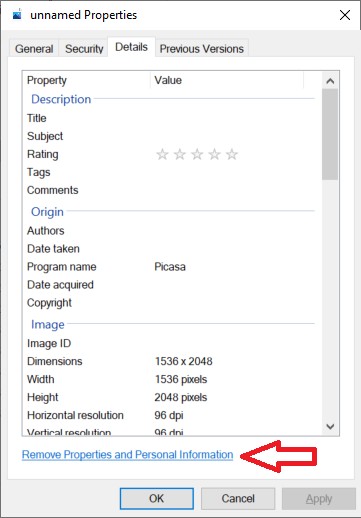
Task: Set rating to two stars
Action: 180,154
